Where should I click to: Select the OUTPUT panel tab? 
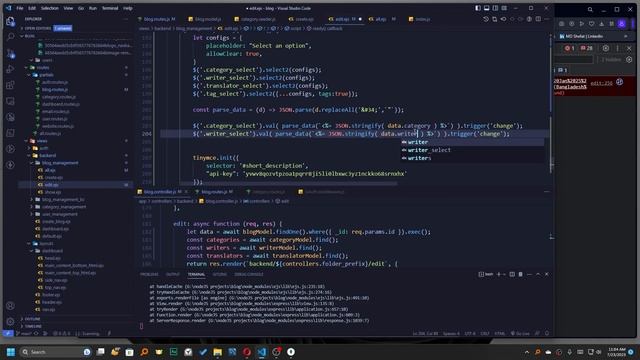(x=173, y=274)
